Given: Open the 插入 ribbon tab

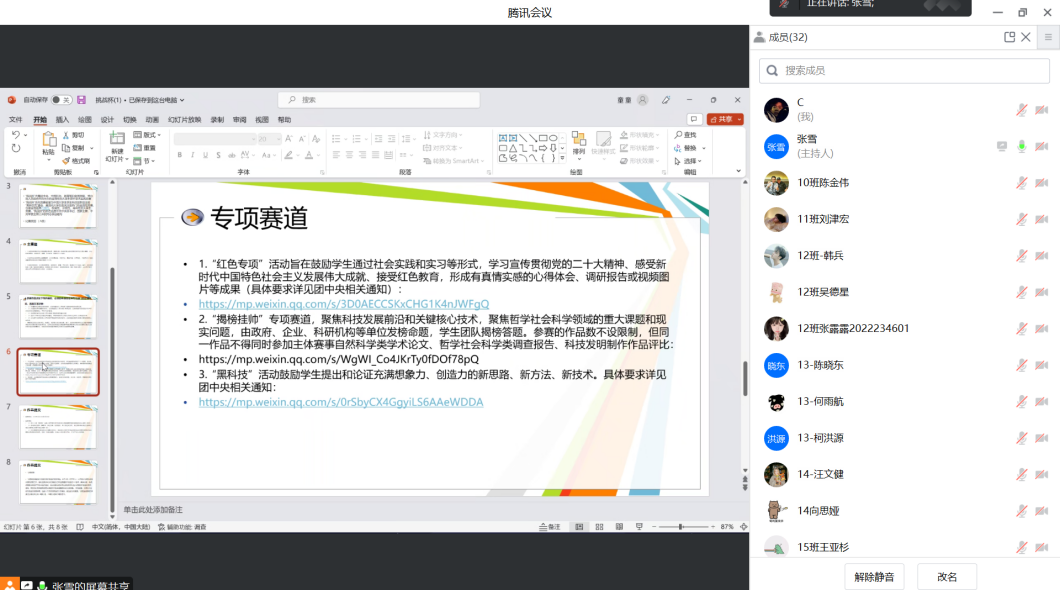Looking at the screenshot, I should coord(62,119).
